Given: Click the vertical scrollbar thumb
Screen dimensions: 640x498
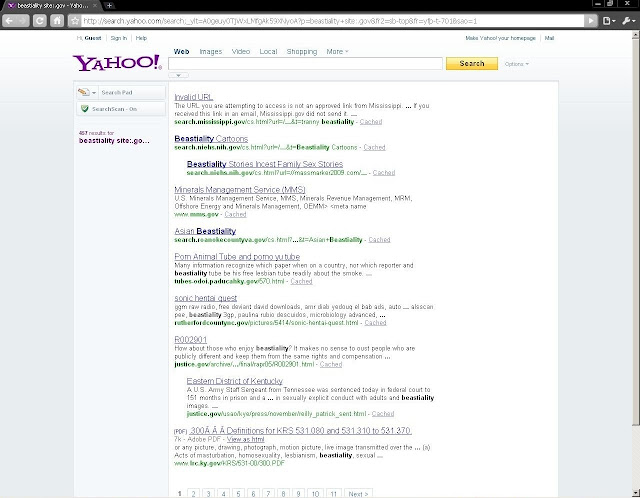Looking at the screenshot, I should (x=636, y=232).
